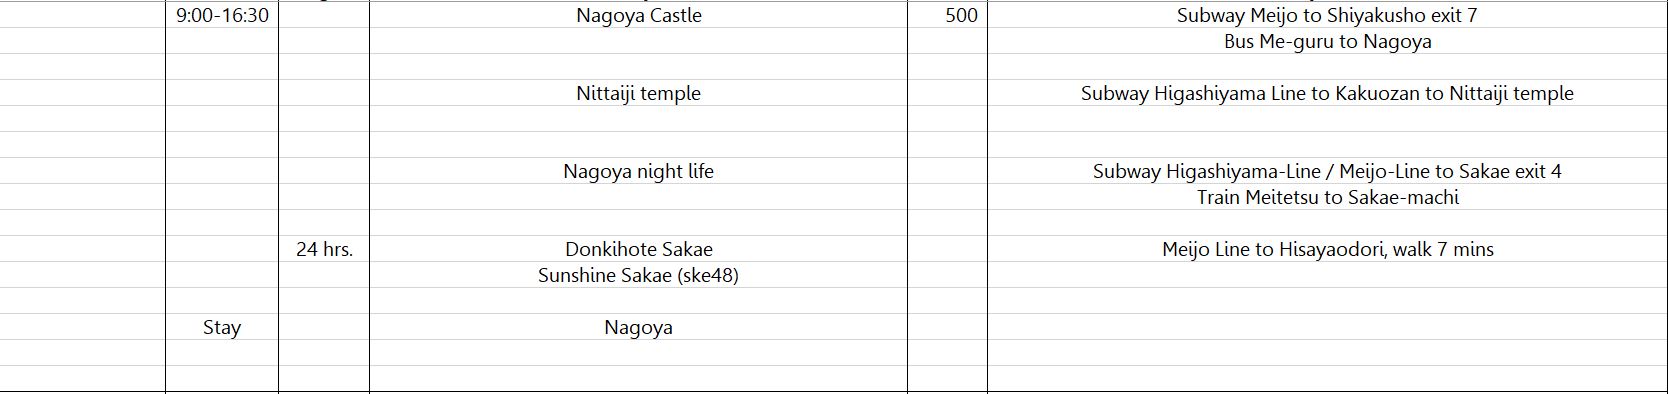Select the cell with value 500

tap(947, 15)
